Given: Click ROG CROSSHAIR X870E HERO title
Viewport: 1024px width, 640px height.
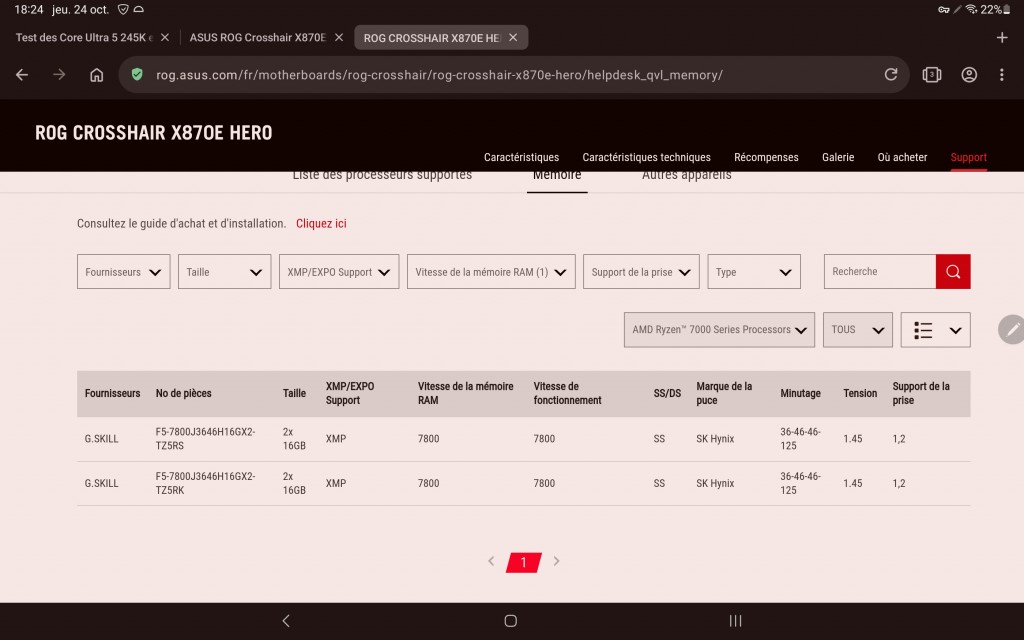Looking at the screenshot, I should (153, 133).
